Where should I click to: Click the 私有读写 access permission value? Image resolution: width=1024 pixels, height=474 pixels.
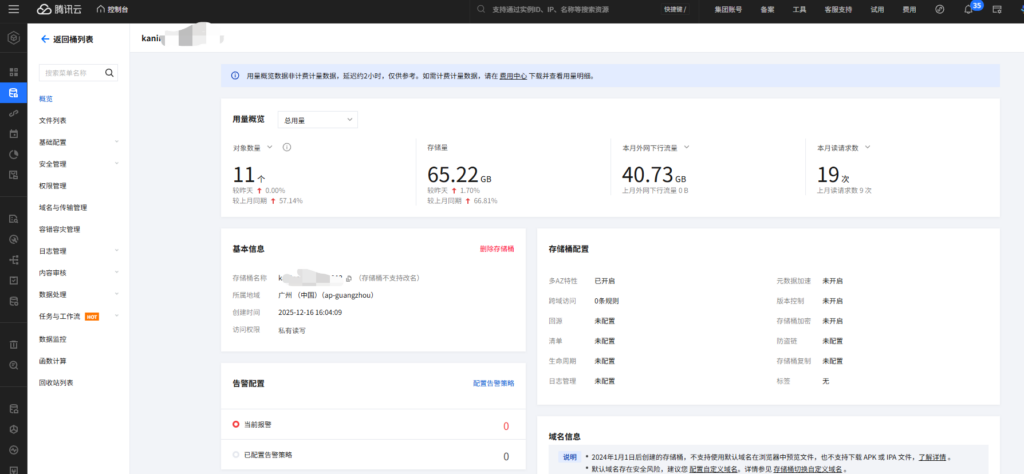(291, 330)
